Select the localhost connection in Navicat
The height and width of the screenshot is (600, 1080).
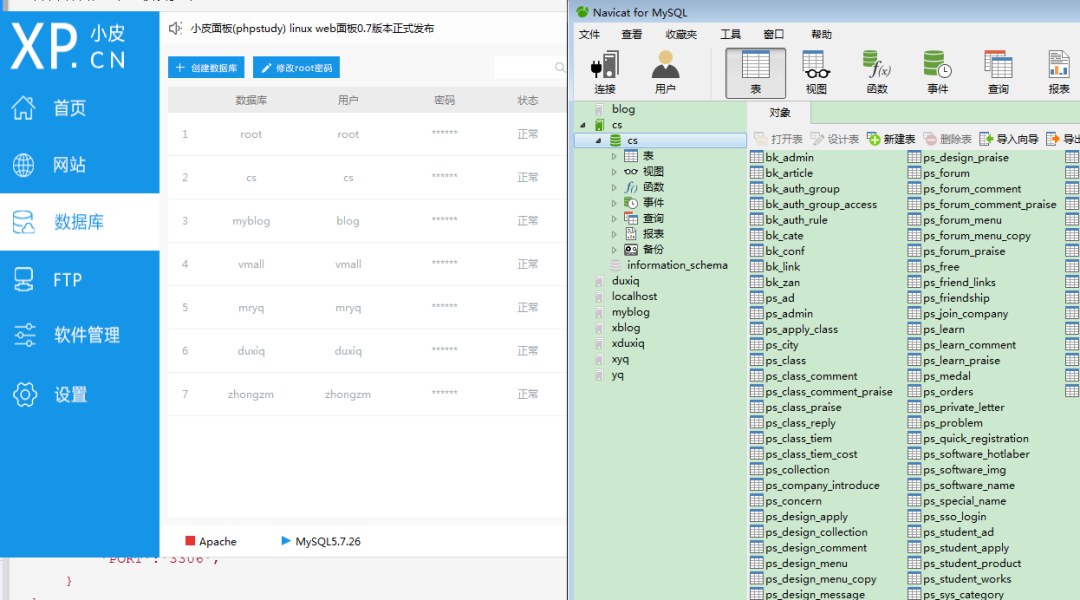[x=634, y=296]
